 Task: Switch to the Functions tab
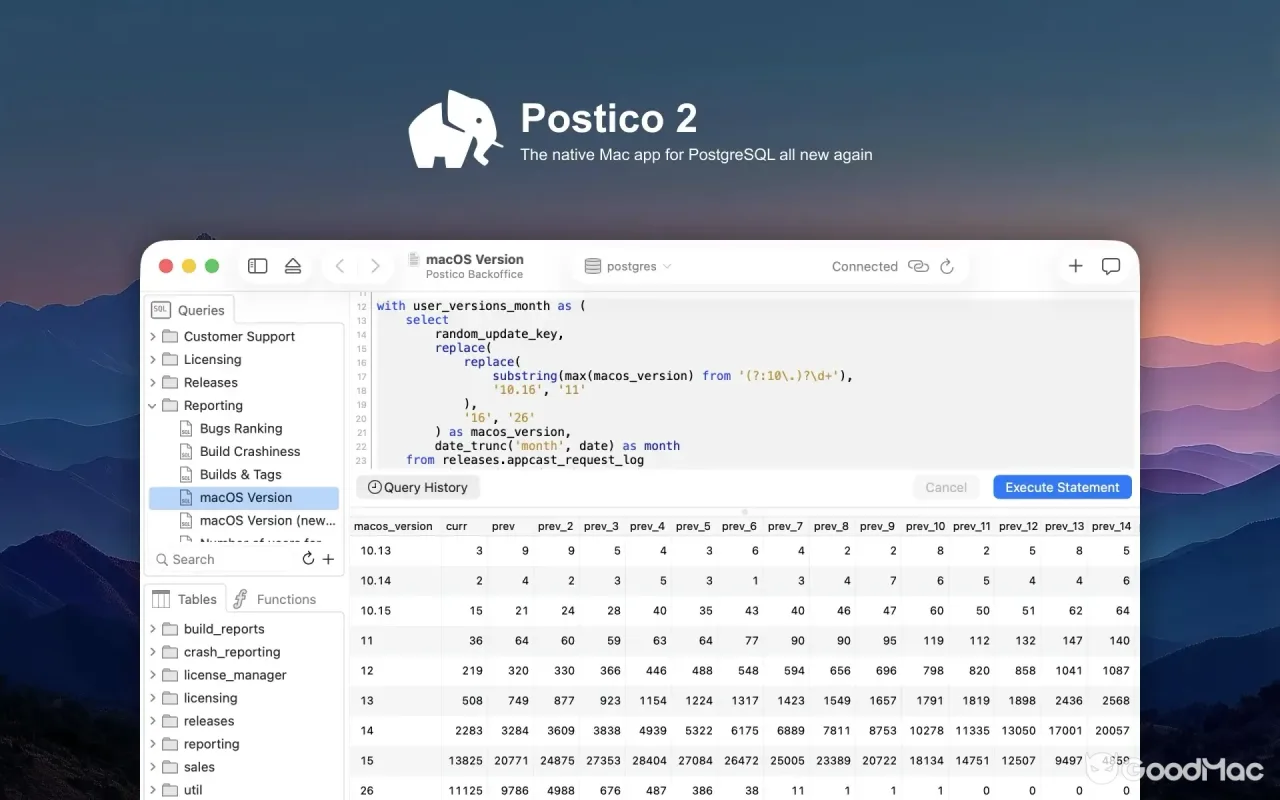click(x=274, y=599)
